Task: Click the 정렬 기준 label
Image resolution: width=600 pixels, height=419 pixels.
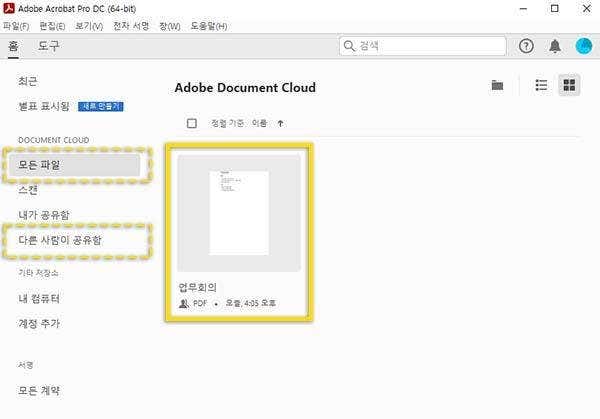Action: pos(227,123)
